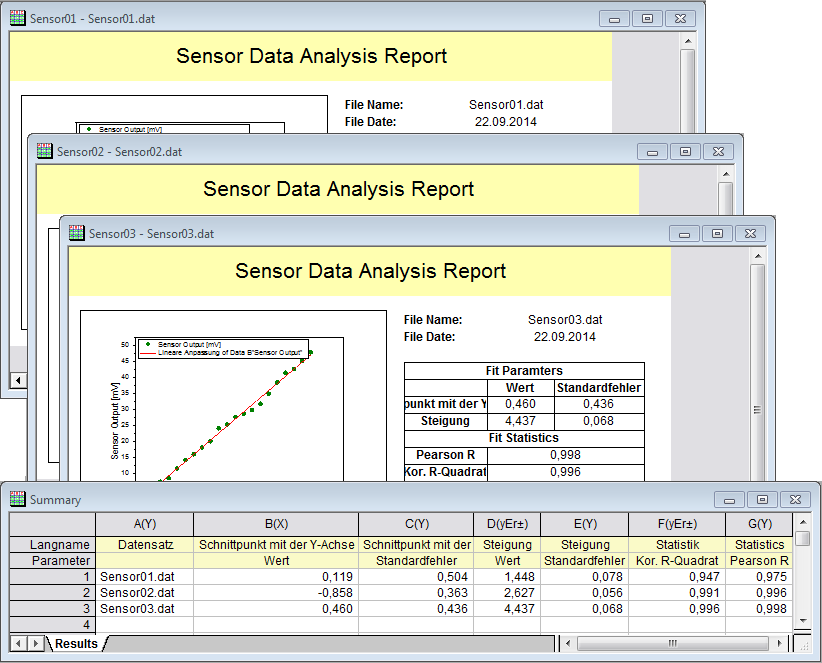This screenshot has height=663, width=822.
Task: Close the Sensor03 window
Action: [x=750, y=234]
